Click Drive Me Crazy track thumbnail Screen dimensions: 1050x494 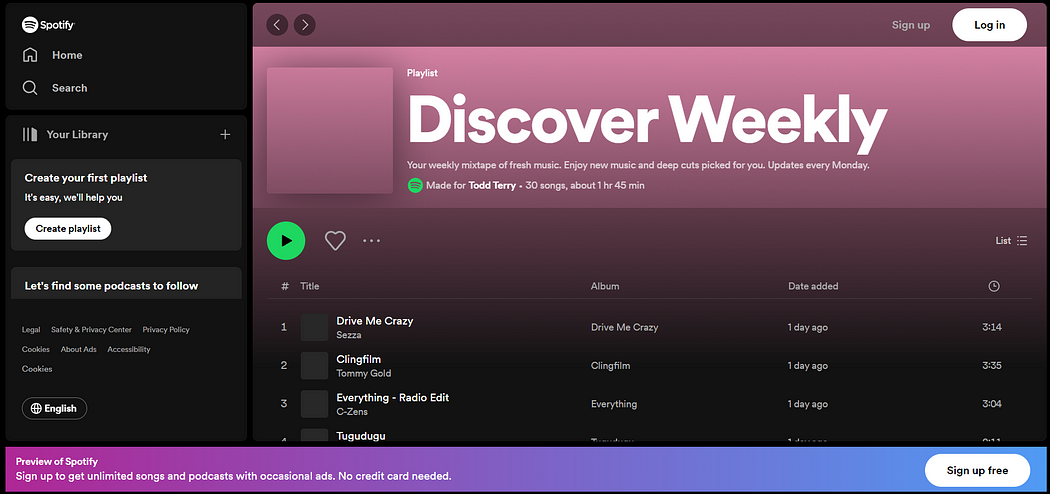pyautogui.click(x=314, y=327)
